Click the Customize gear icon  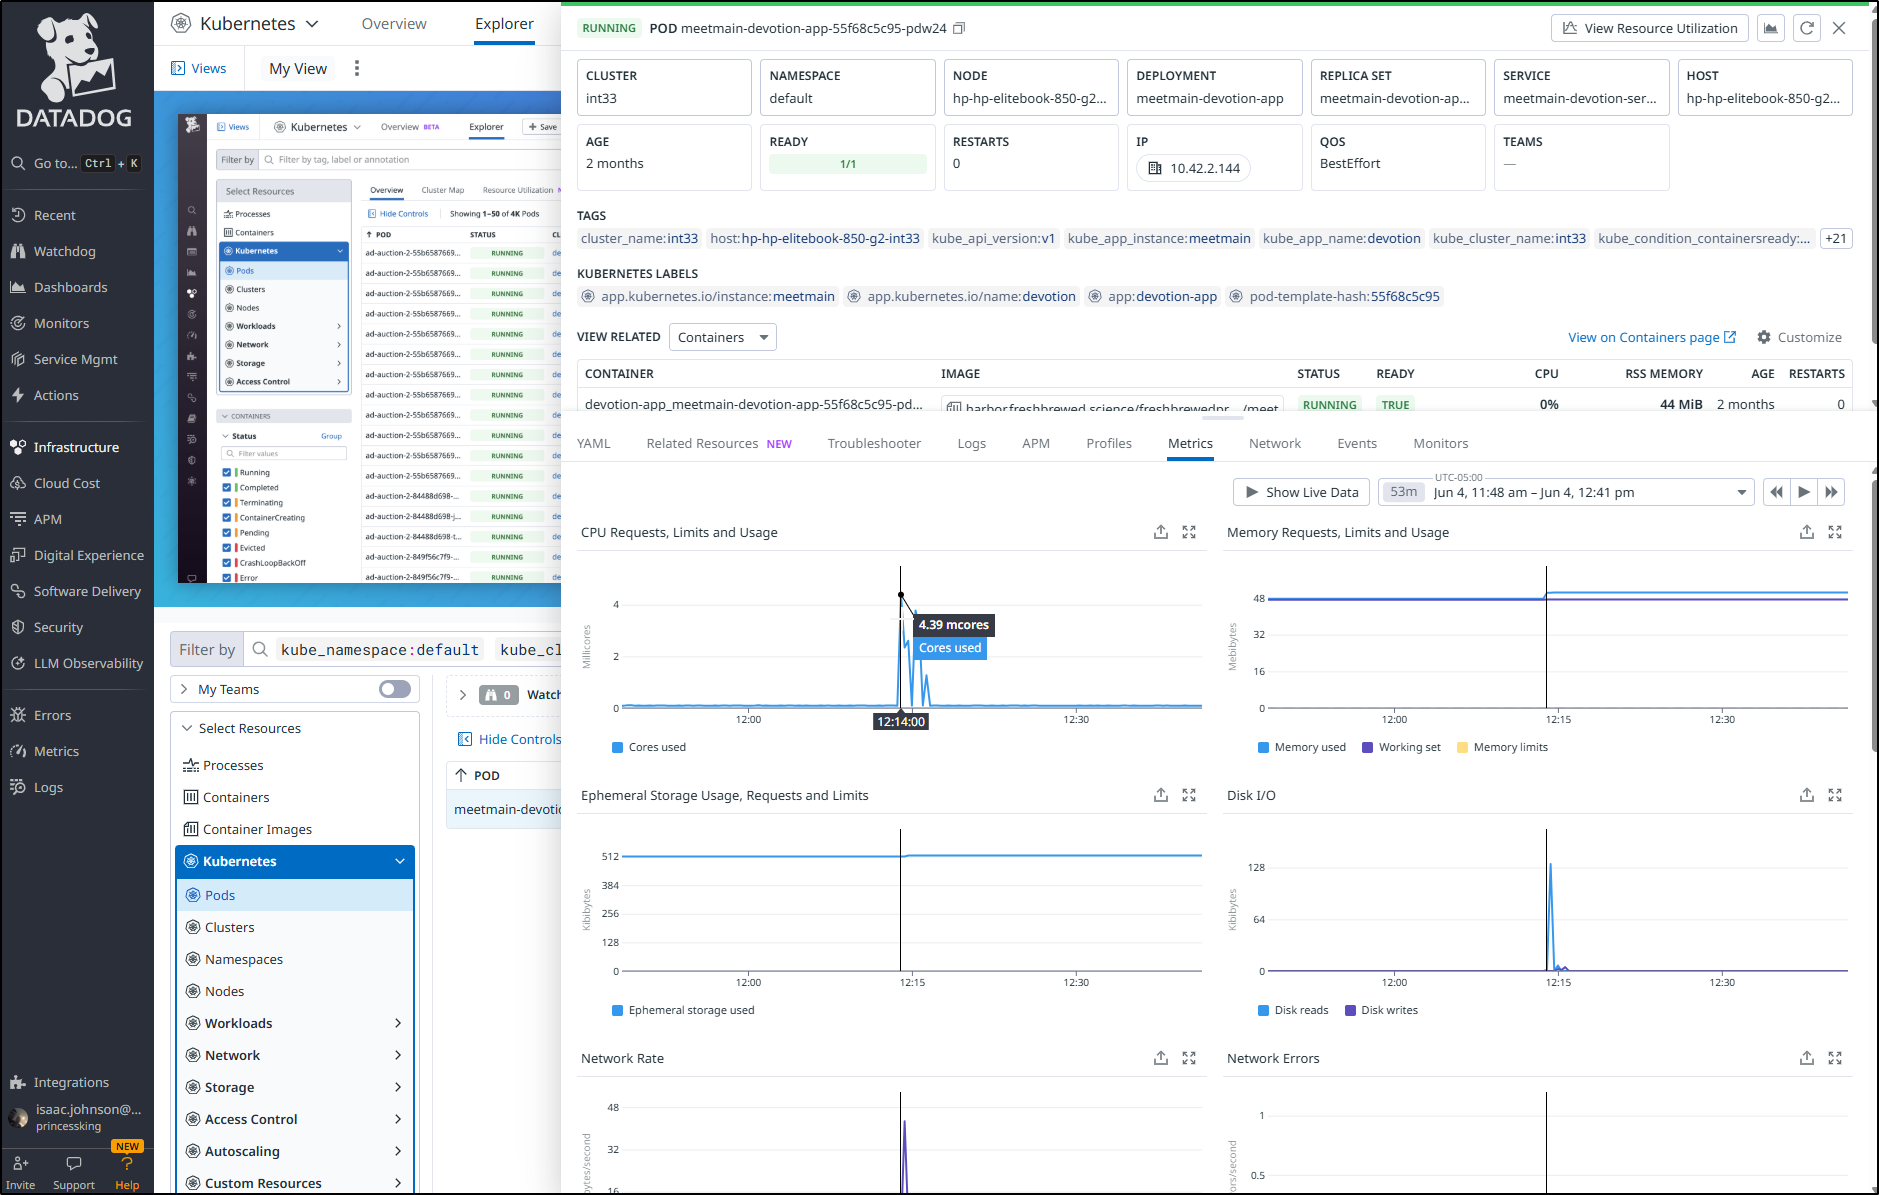click(1764, 337)
